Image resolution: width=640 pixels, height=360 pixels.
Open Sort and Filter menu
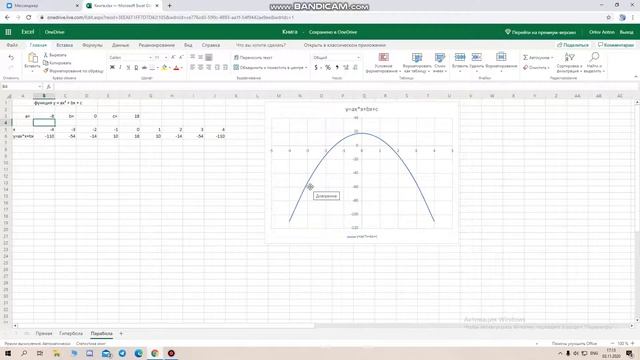tap(569, 63)
